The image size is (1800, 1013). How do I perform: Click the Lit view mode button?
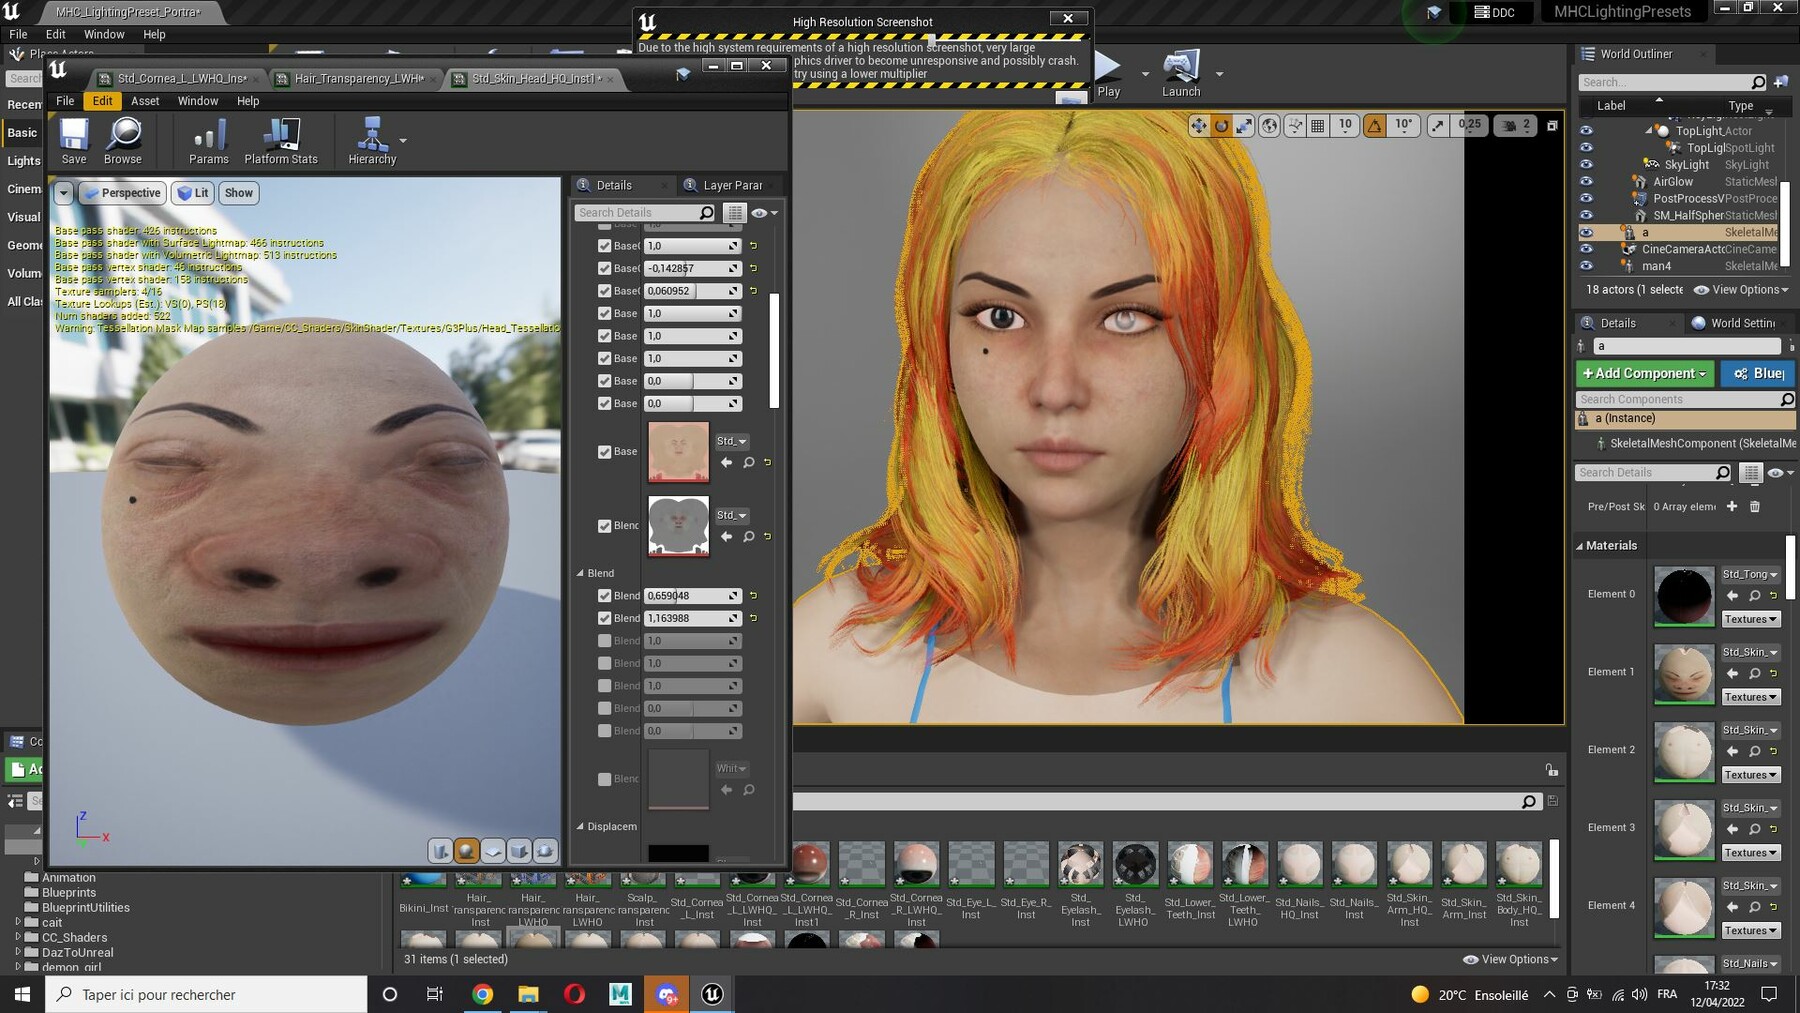(193, 193)
